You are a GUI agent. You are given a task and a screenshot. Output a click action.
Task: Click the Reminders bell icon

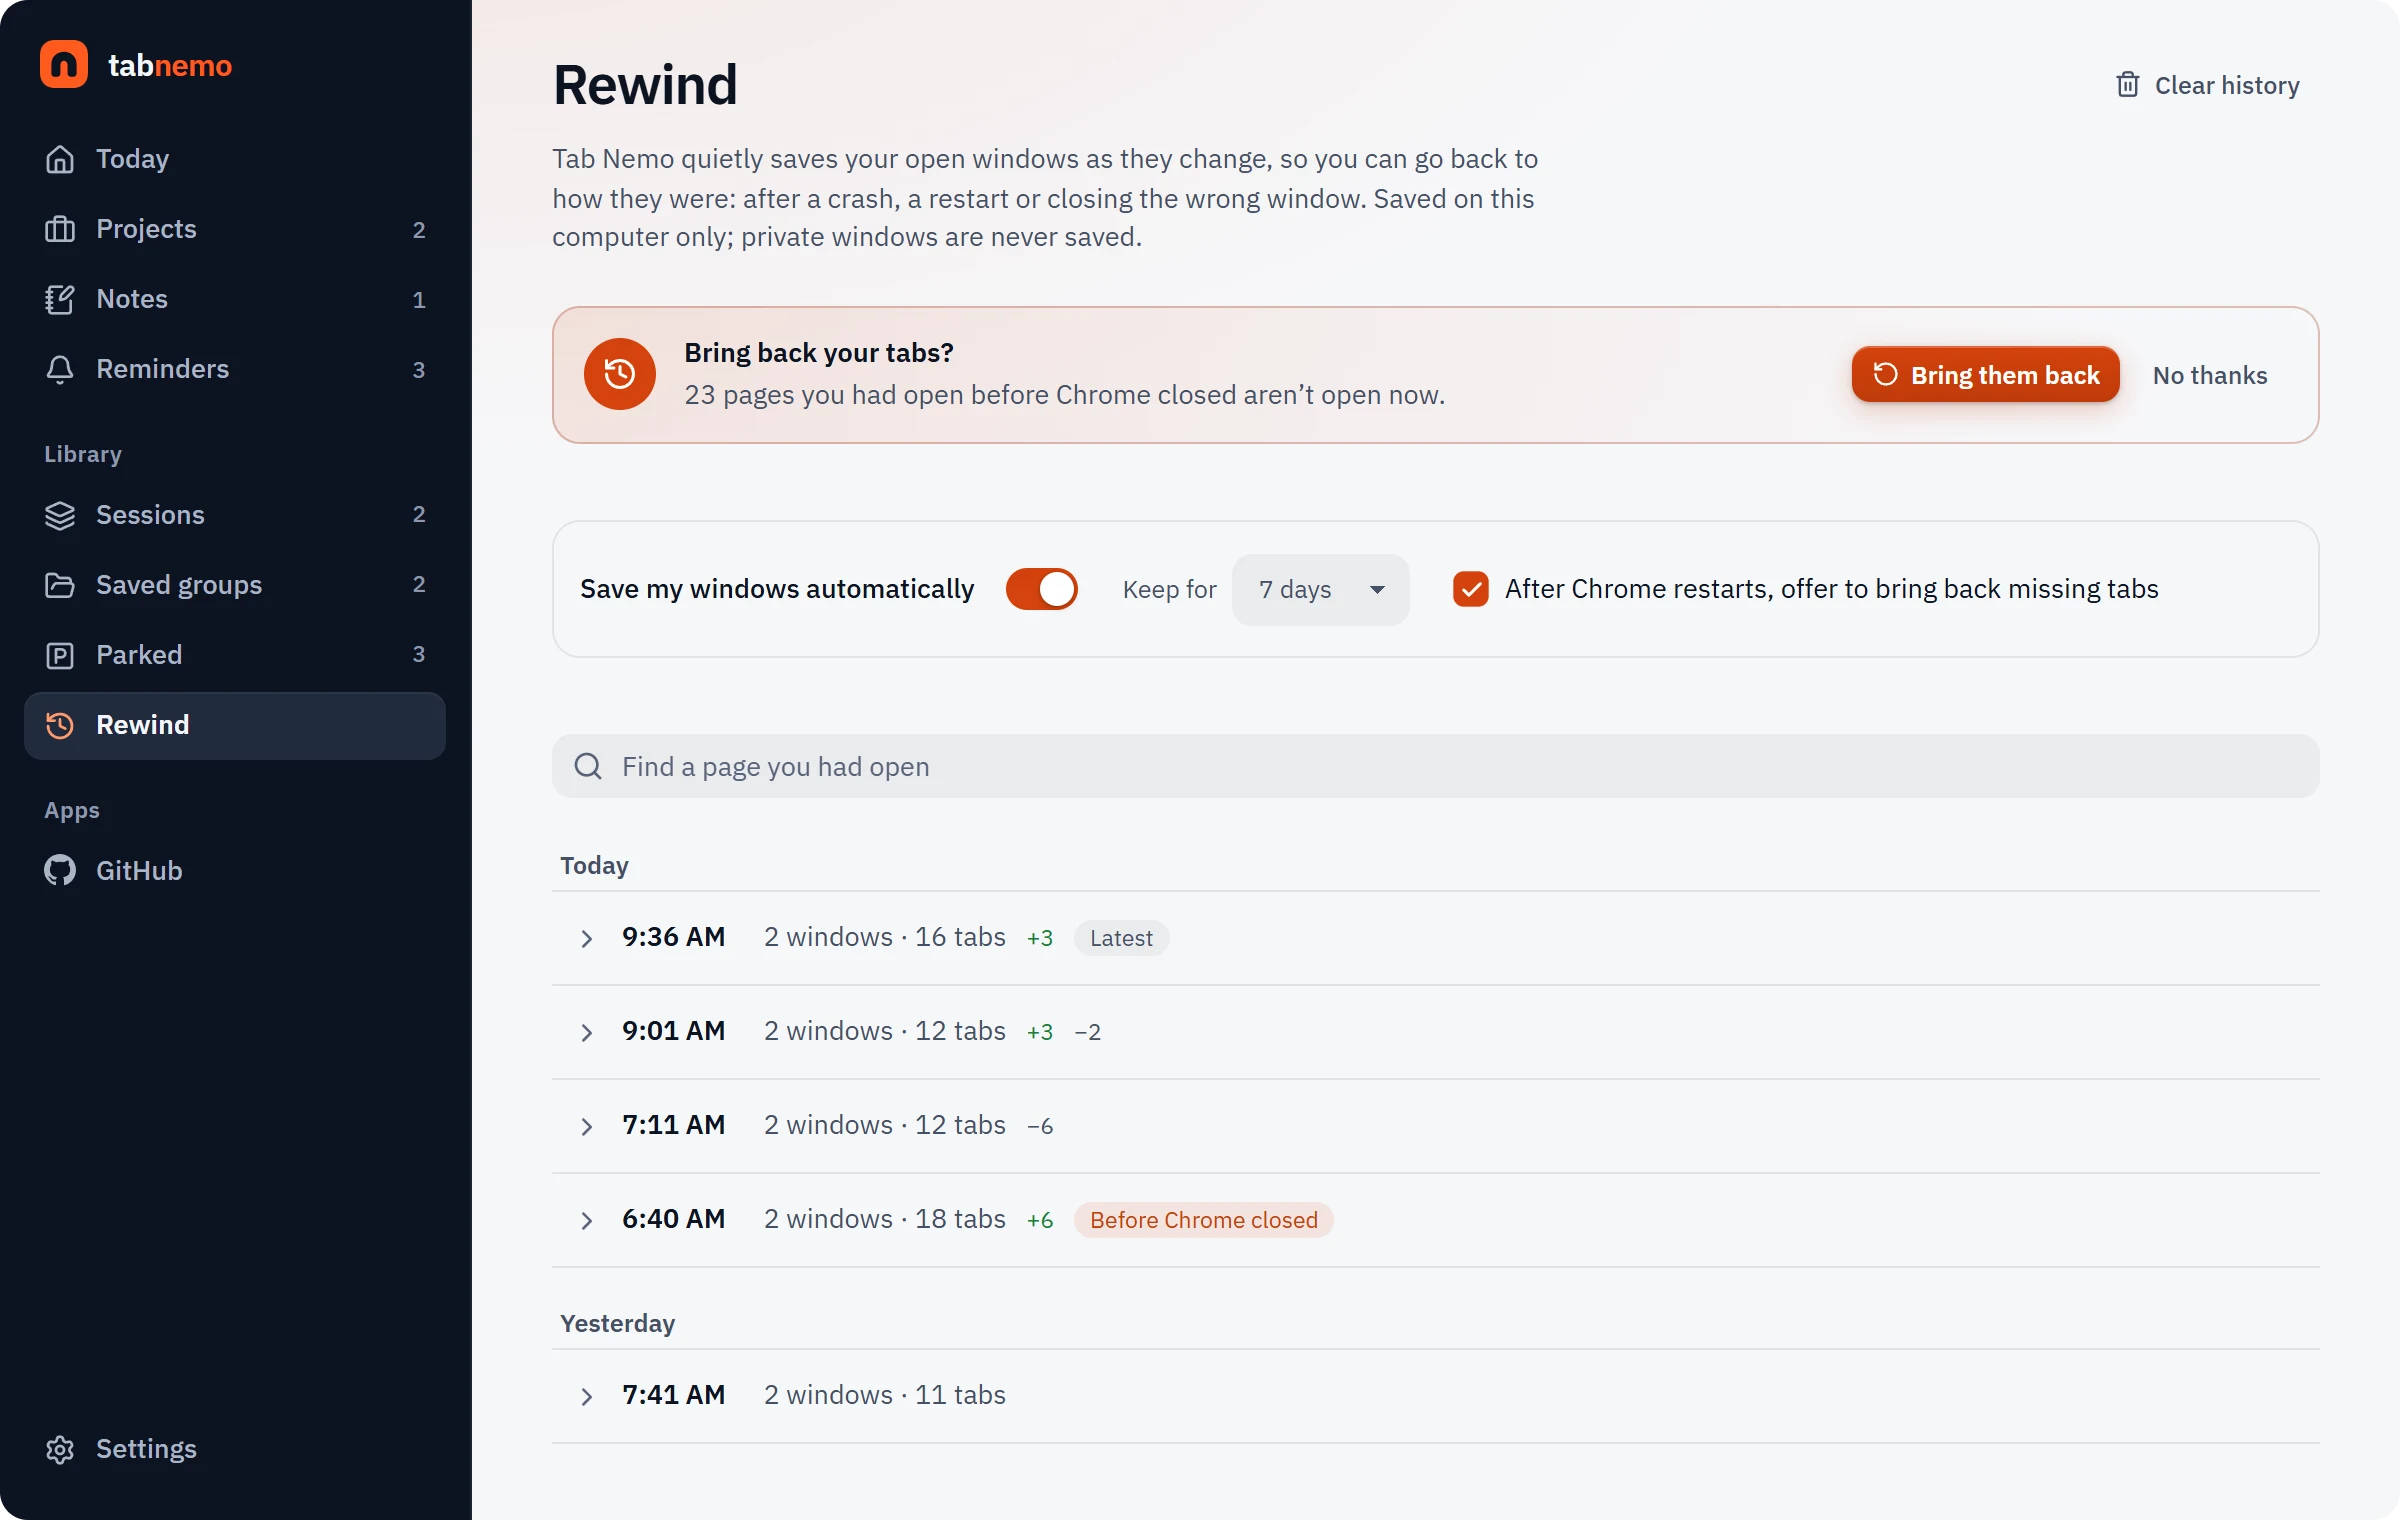coord(60,369)
